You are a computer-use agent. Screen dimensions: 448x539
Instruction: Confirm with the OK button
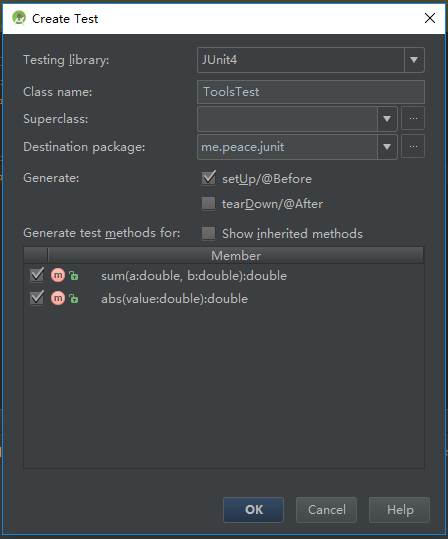click(x=253, y=509)
